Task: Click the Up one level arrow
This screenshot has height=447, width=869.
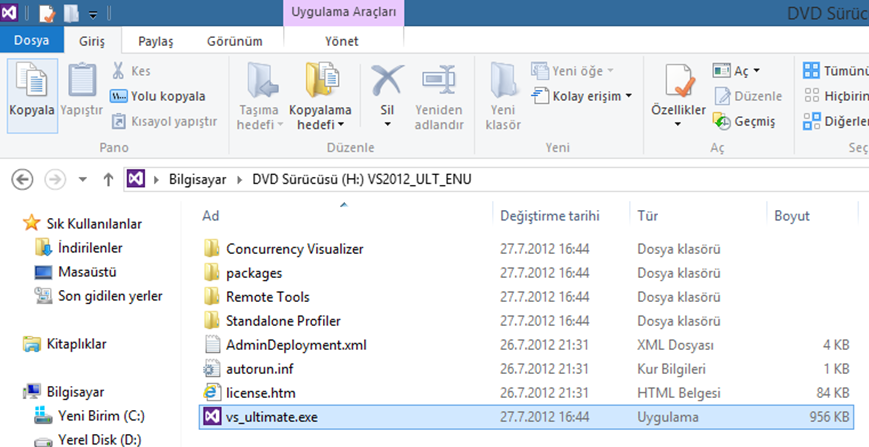Action: 109,179
